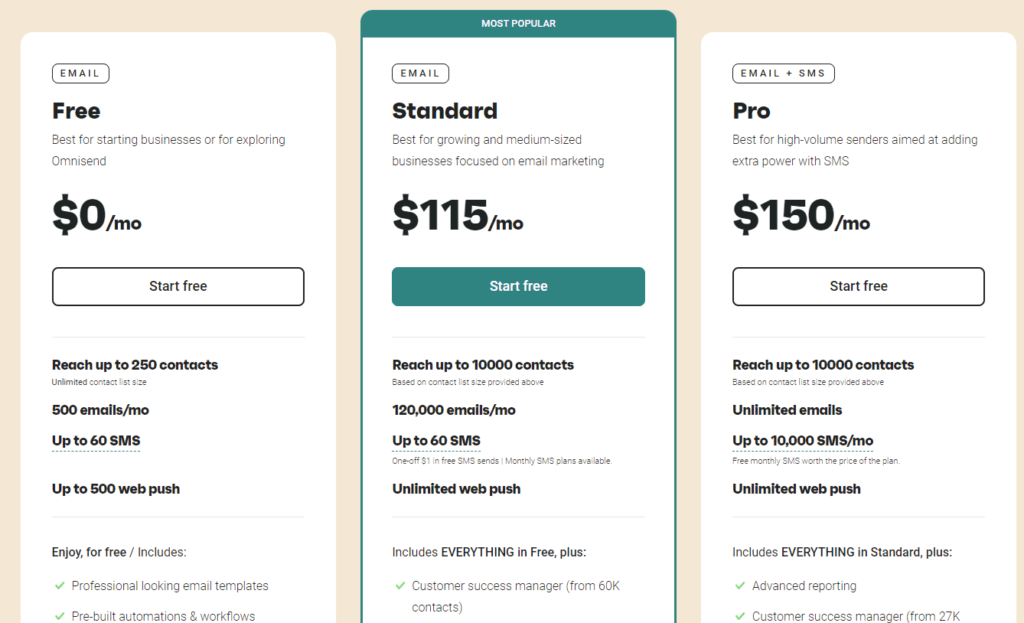Viewport: 1024px width, 623px height.
Task: Click checkmark beside Professional looking email templates
Action: (59, 586)
